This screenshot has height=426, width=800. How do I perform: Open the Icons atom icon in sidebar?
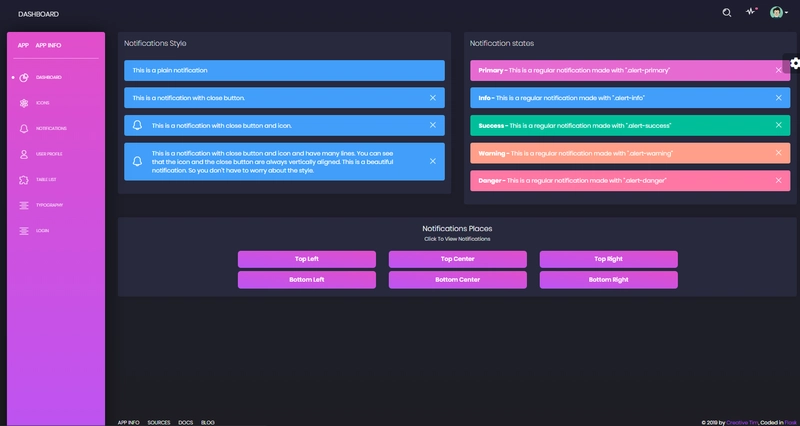pos(23,103)
